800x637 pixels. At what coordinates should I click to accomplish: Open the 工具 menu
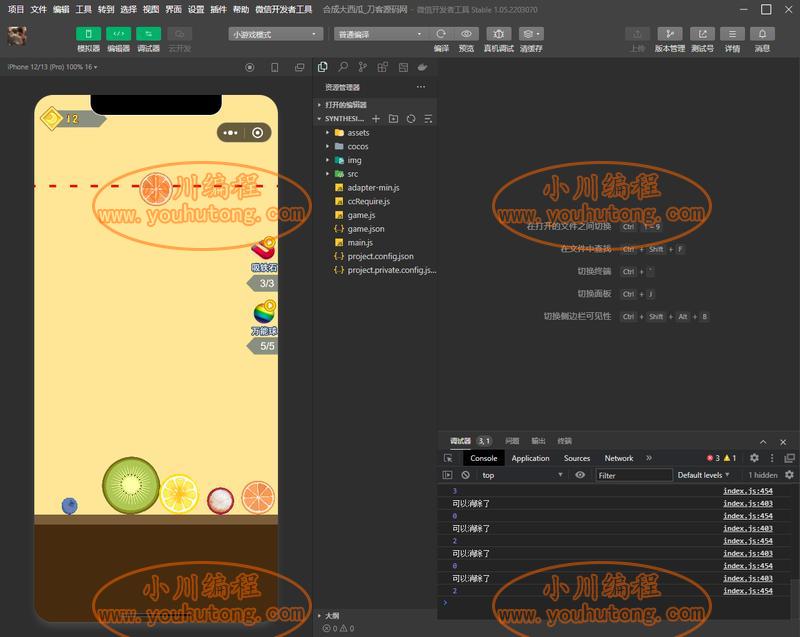pyautogui.click(x=83, y=9)
